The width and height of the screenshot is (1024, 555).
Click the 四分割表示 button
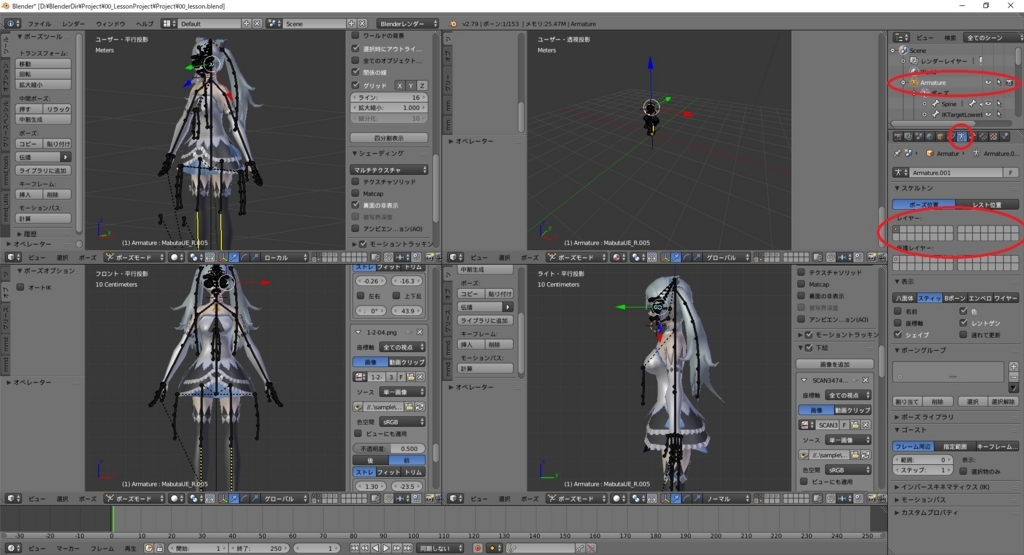[389, 138]
